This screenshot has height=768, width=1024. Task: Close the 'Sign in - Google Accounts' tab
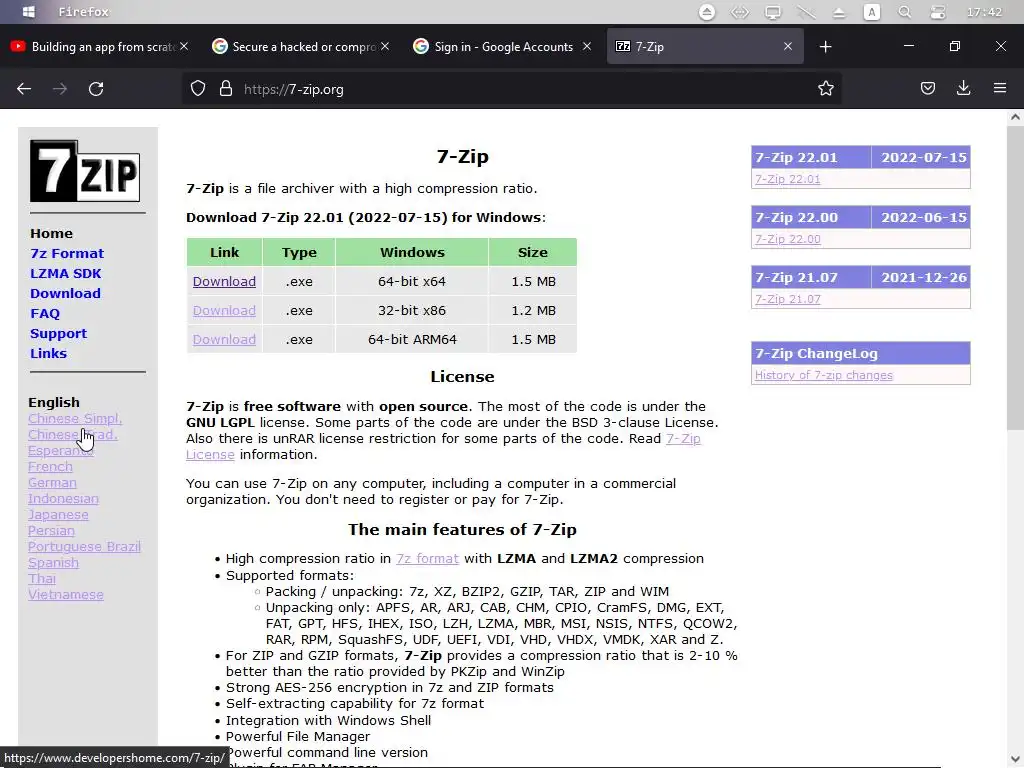pos(587,46)
